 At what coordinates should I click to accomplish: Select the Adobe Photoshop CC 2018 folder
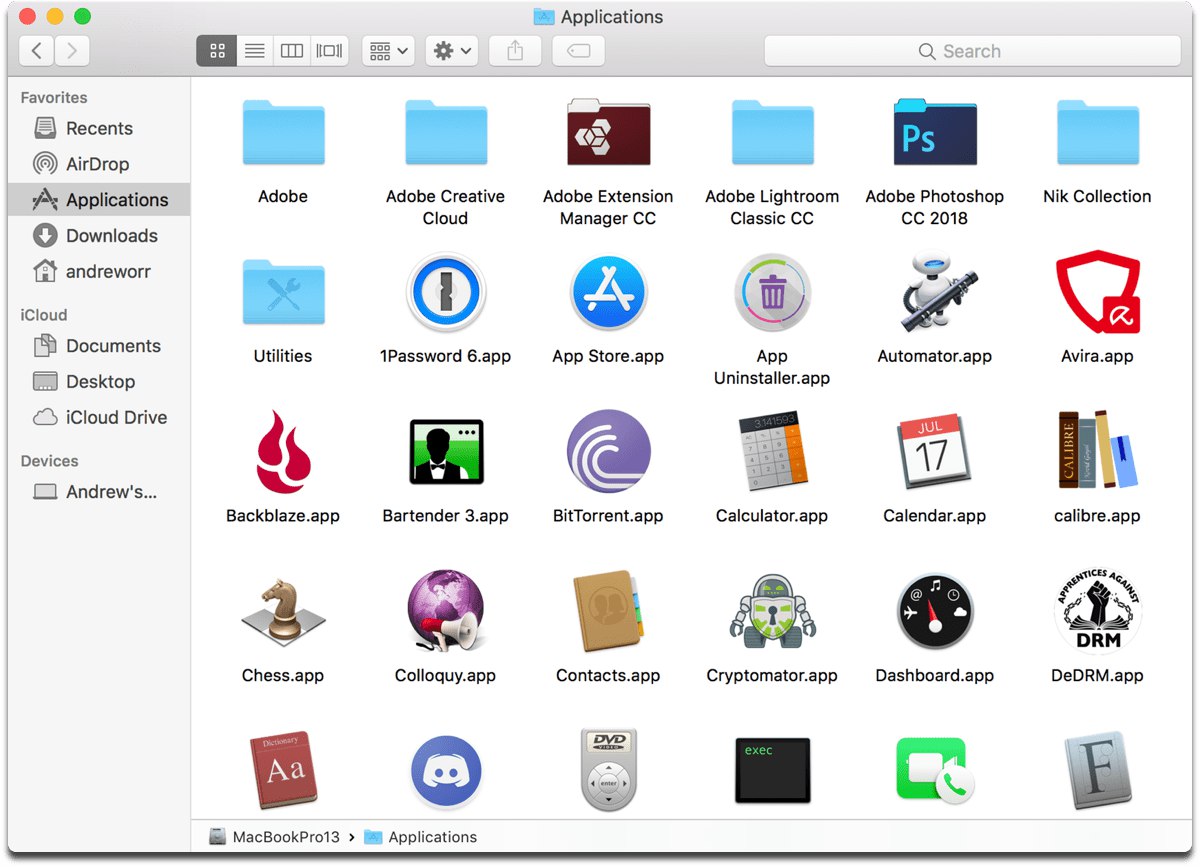[935, 132]
